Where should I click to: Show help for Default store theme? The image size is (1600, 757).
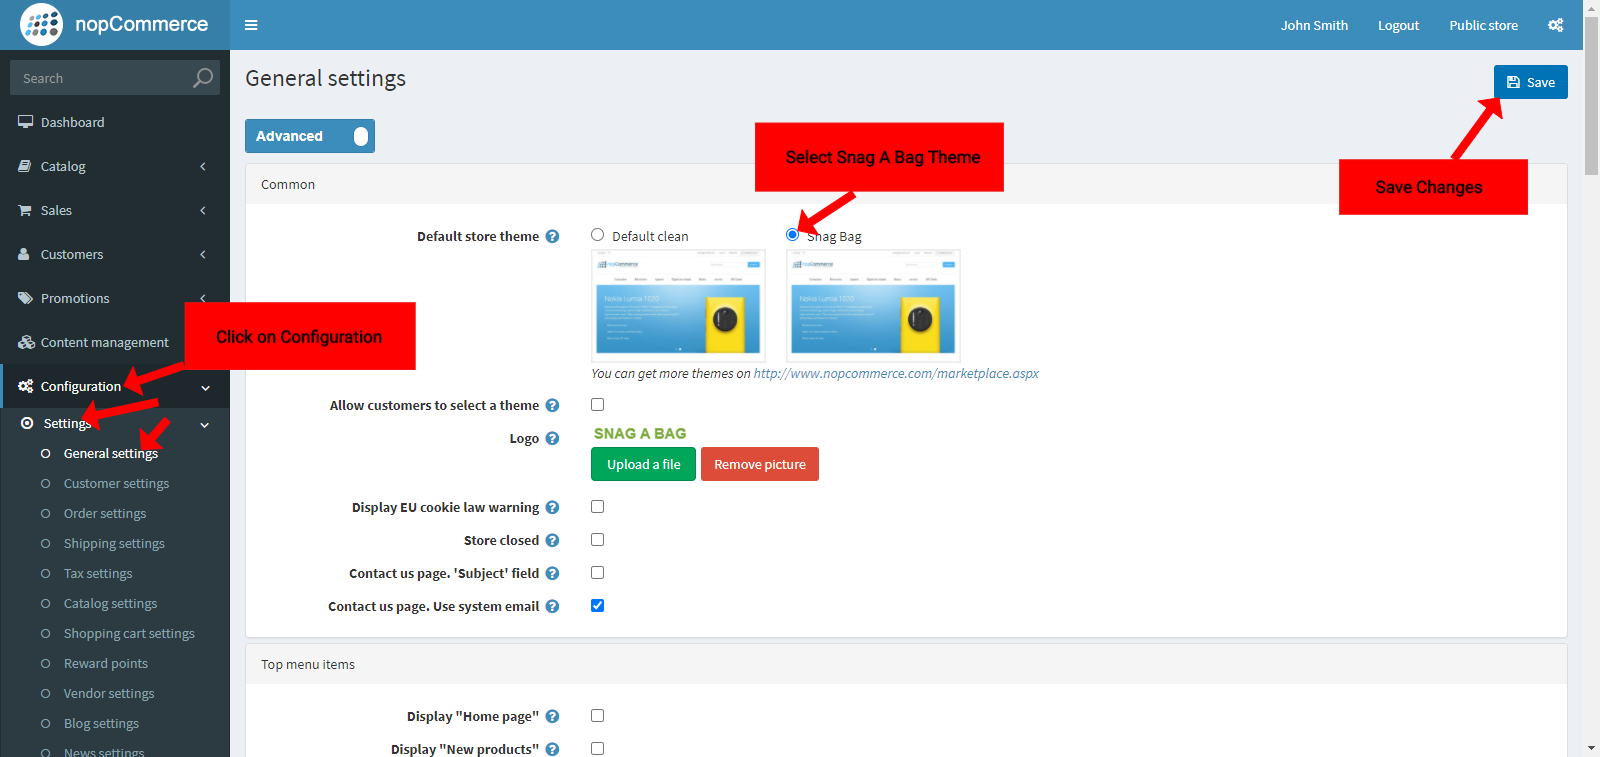[x=552, y=236]
